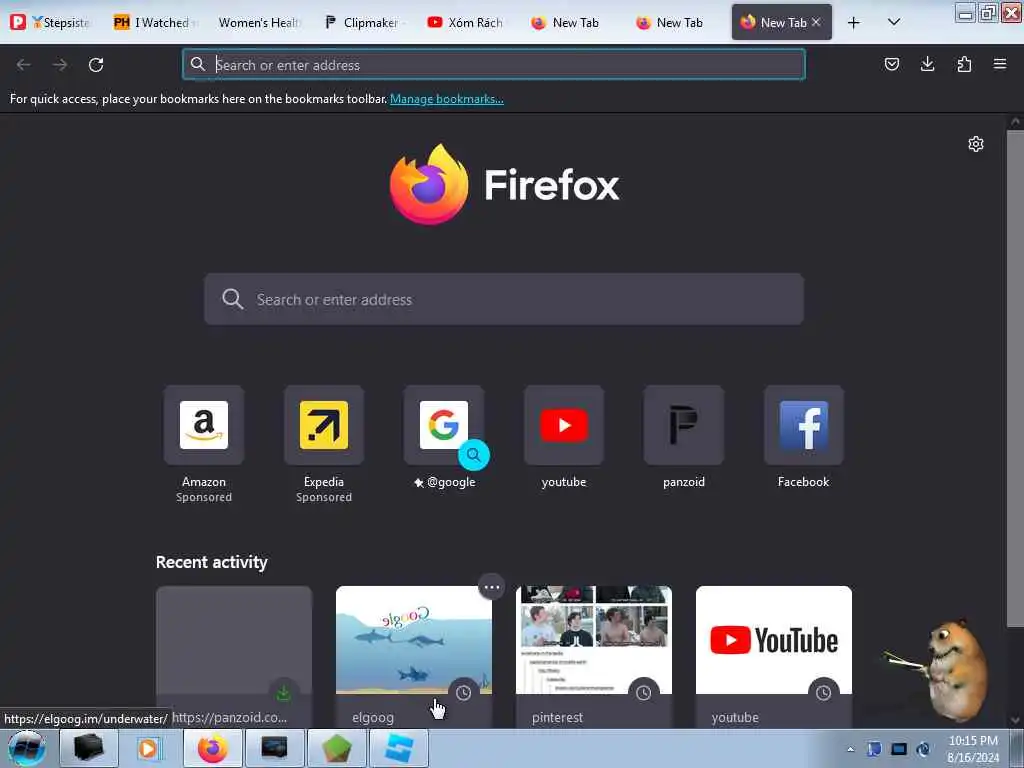Viewport: 1024px width, 768px height.
Task: Open the green gem taskbar app
Action: (x=336, y=748)
